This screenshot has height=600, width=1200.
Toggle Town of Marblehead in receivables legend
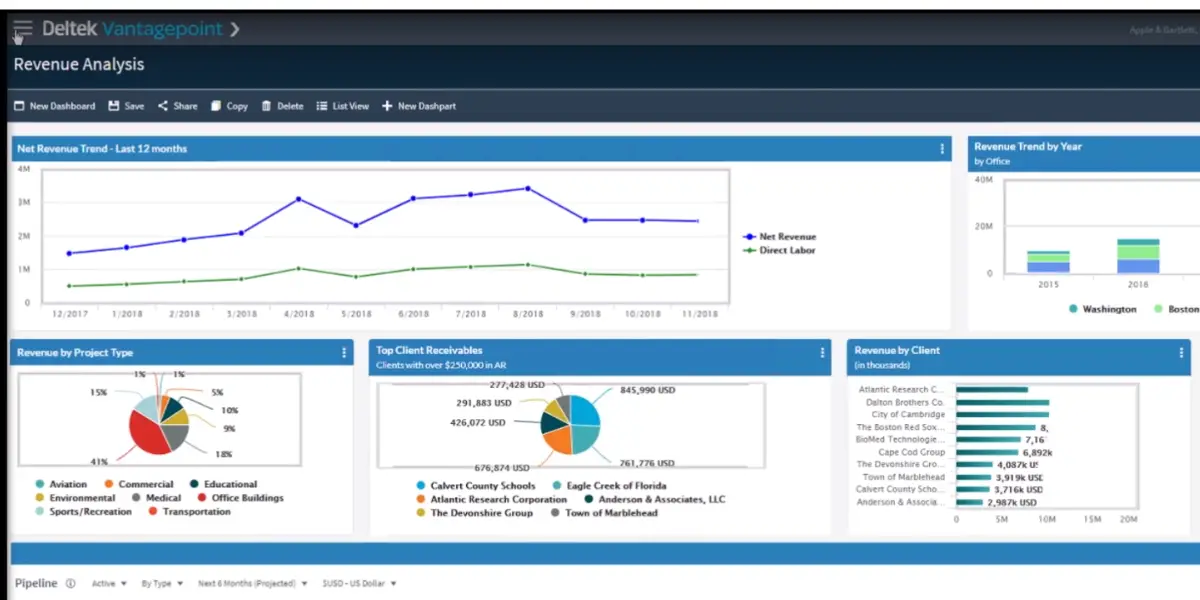pos(605,513)
